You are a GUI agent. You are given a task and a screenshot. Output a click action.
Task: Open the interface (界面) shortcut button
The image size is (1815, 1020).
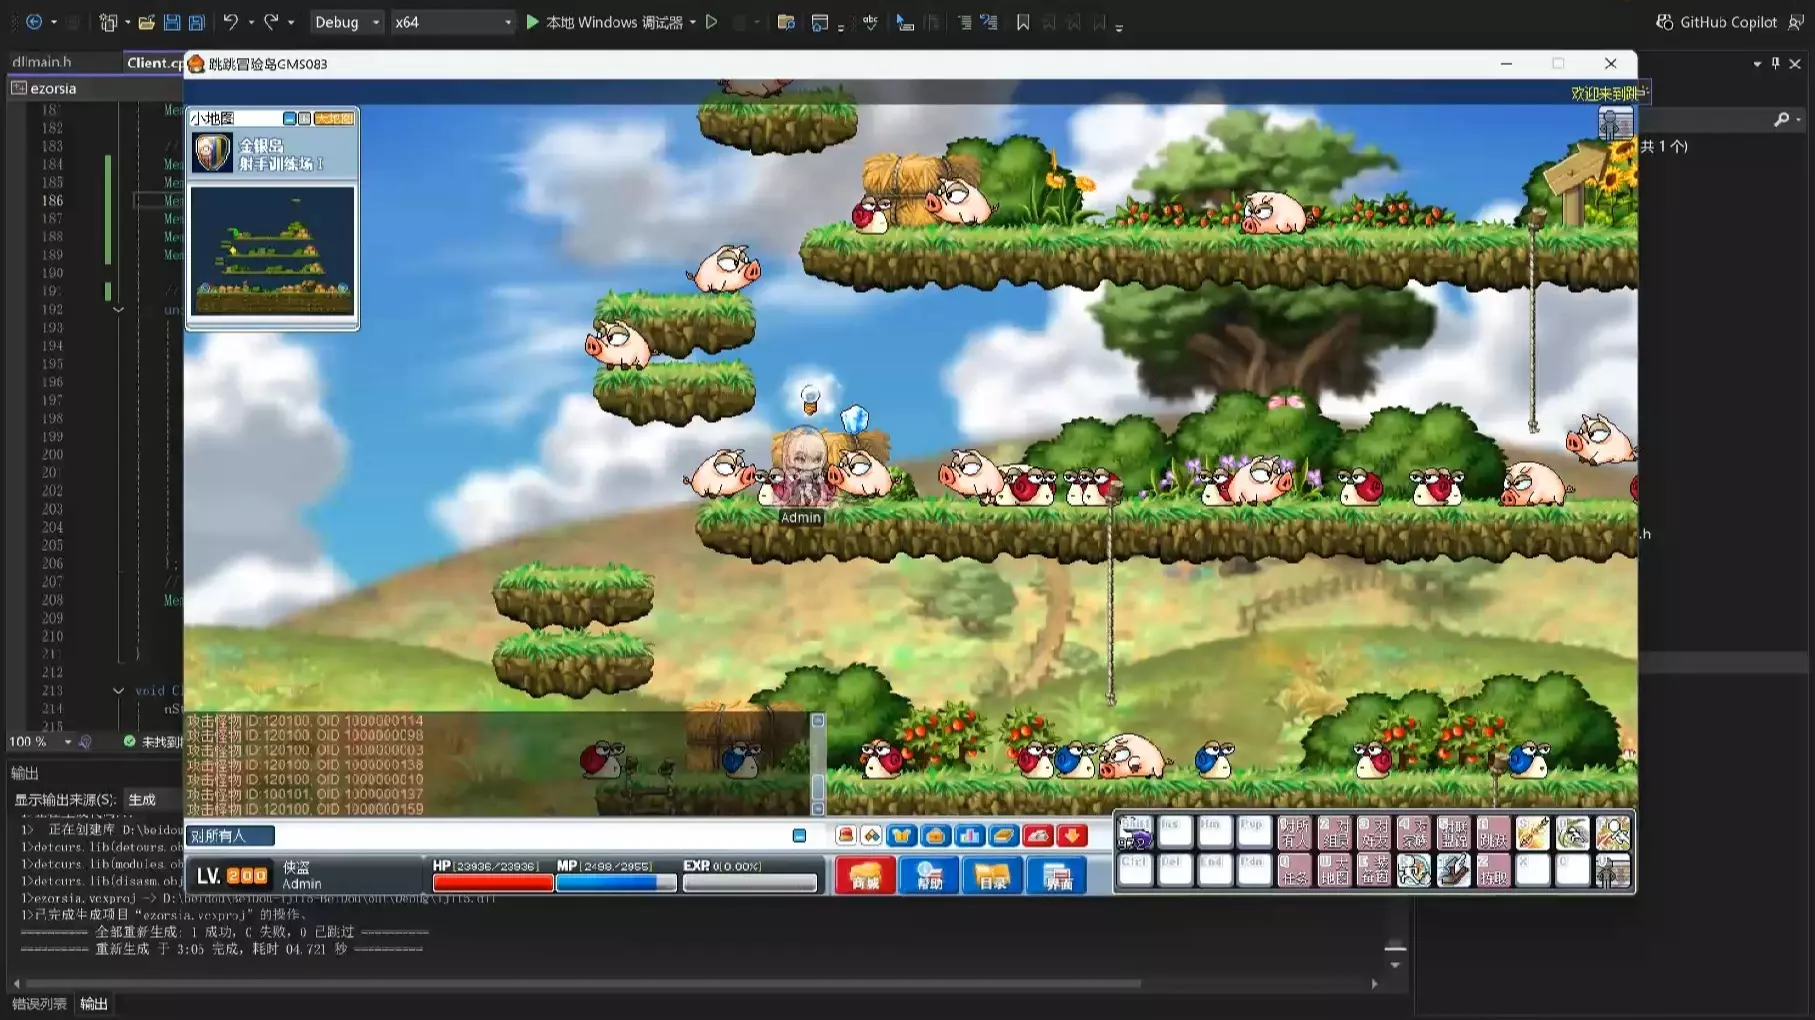[1057, 875]
